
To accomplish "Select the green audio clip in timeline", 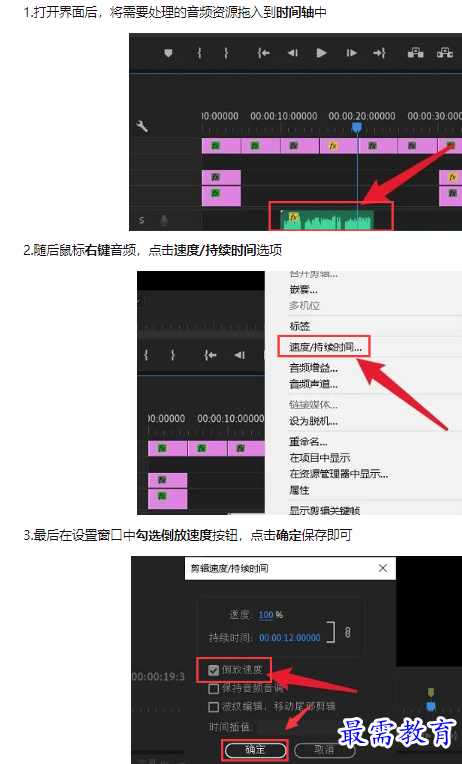I will point(327,220).
